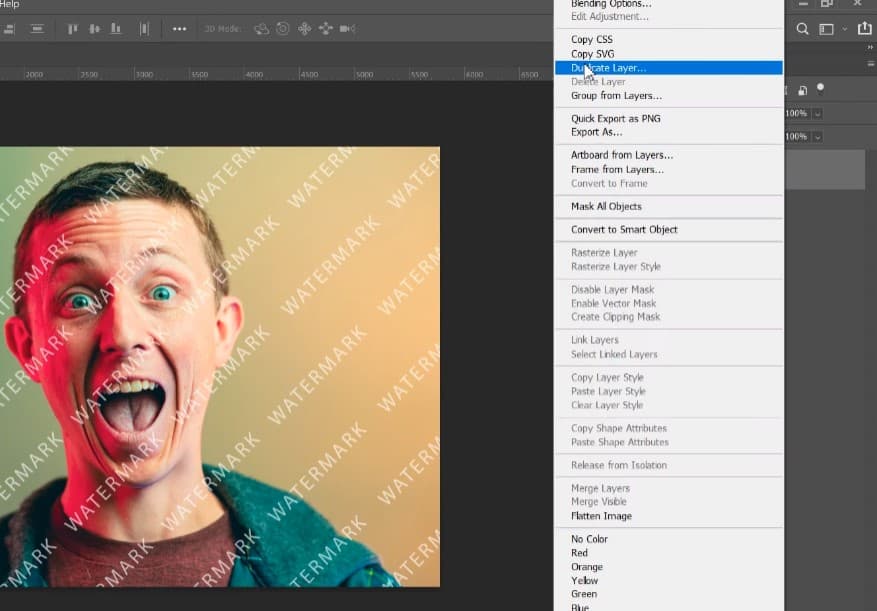Click Quick Export as PNG
This screenshot has height=611, width=877.
click(x=615, y=119)
